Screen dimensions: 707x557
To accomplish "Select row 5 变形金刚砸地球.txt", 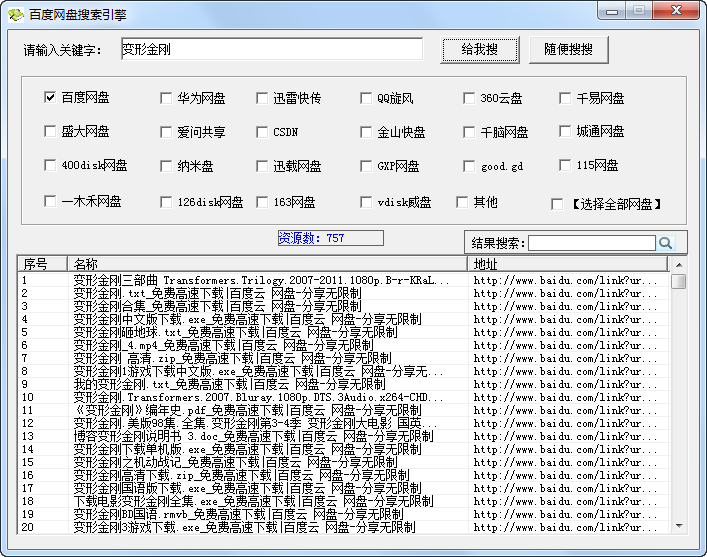I will point(343,332).
